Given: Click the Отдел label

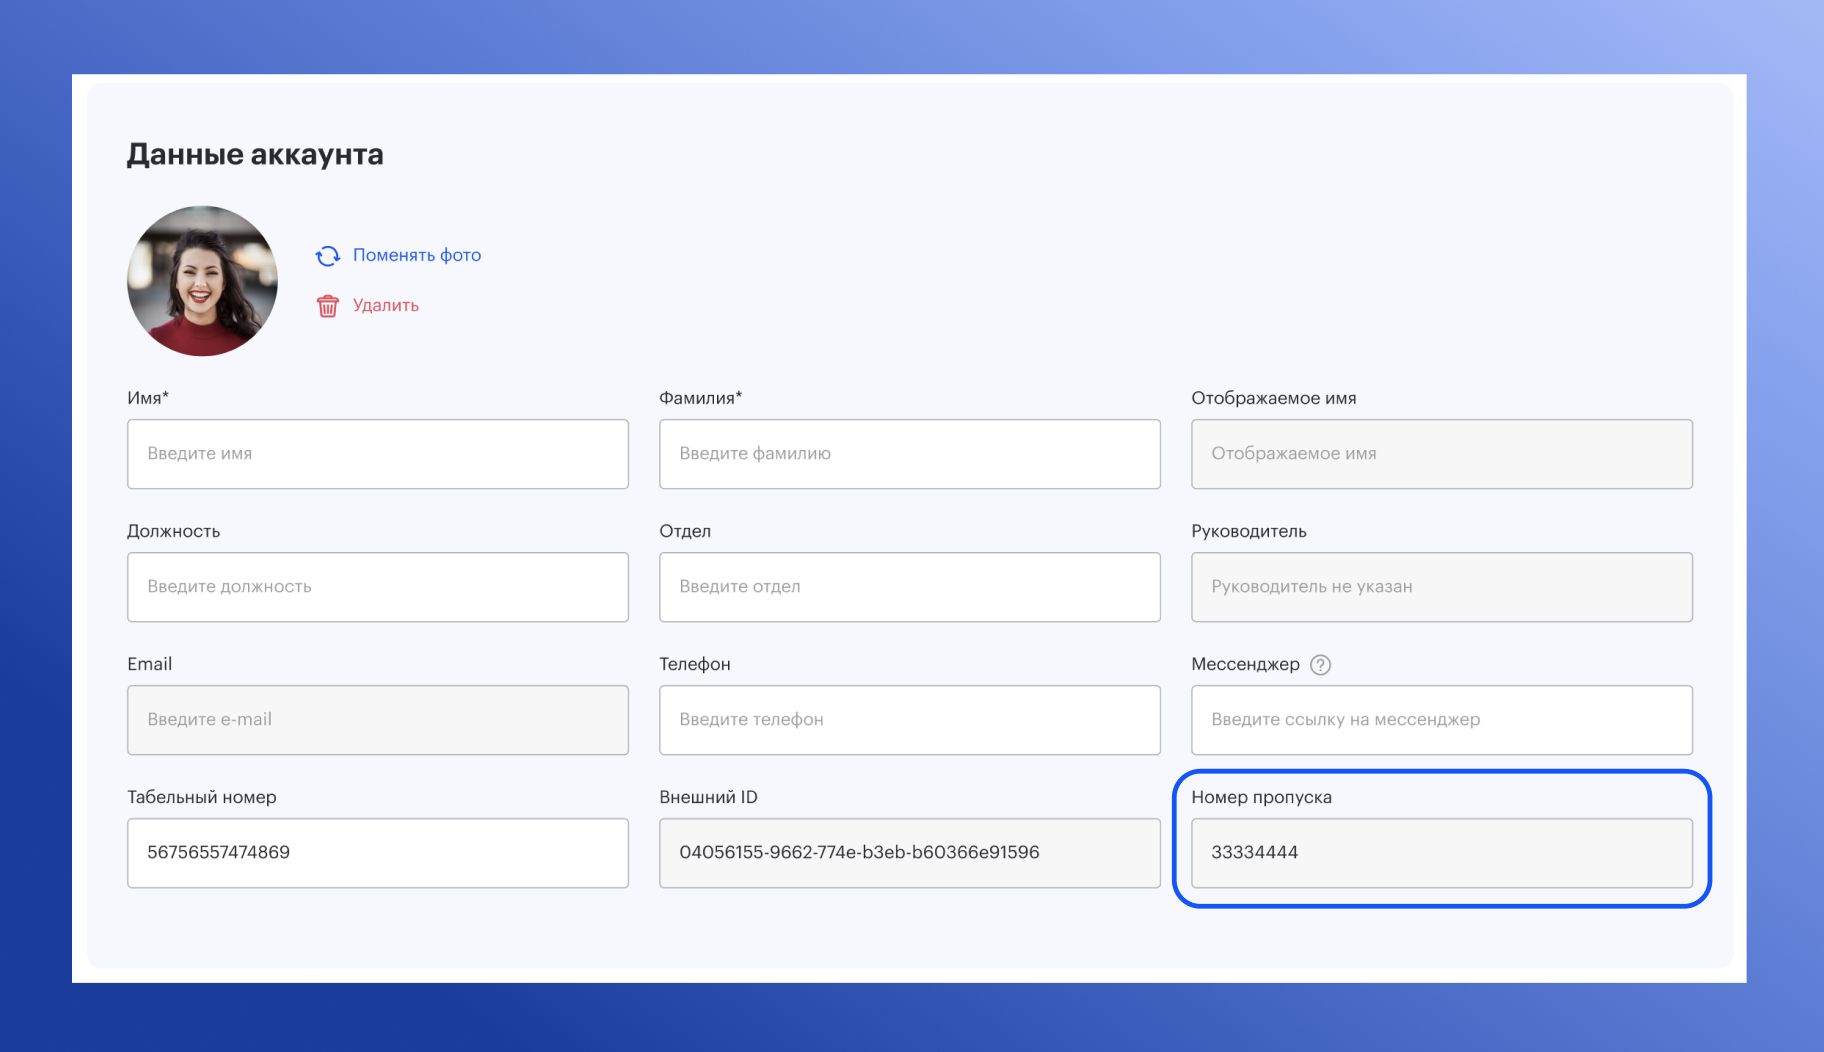Looking at the screenshot, I should 685,532.
